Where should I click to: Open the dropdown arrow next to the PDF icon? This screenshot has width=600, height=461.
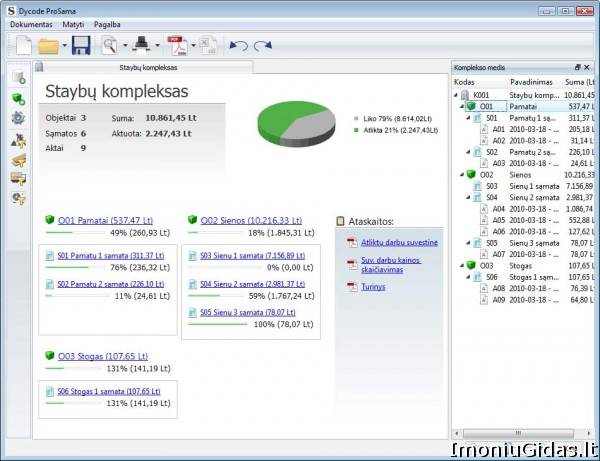coord(192,46)
